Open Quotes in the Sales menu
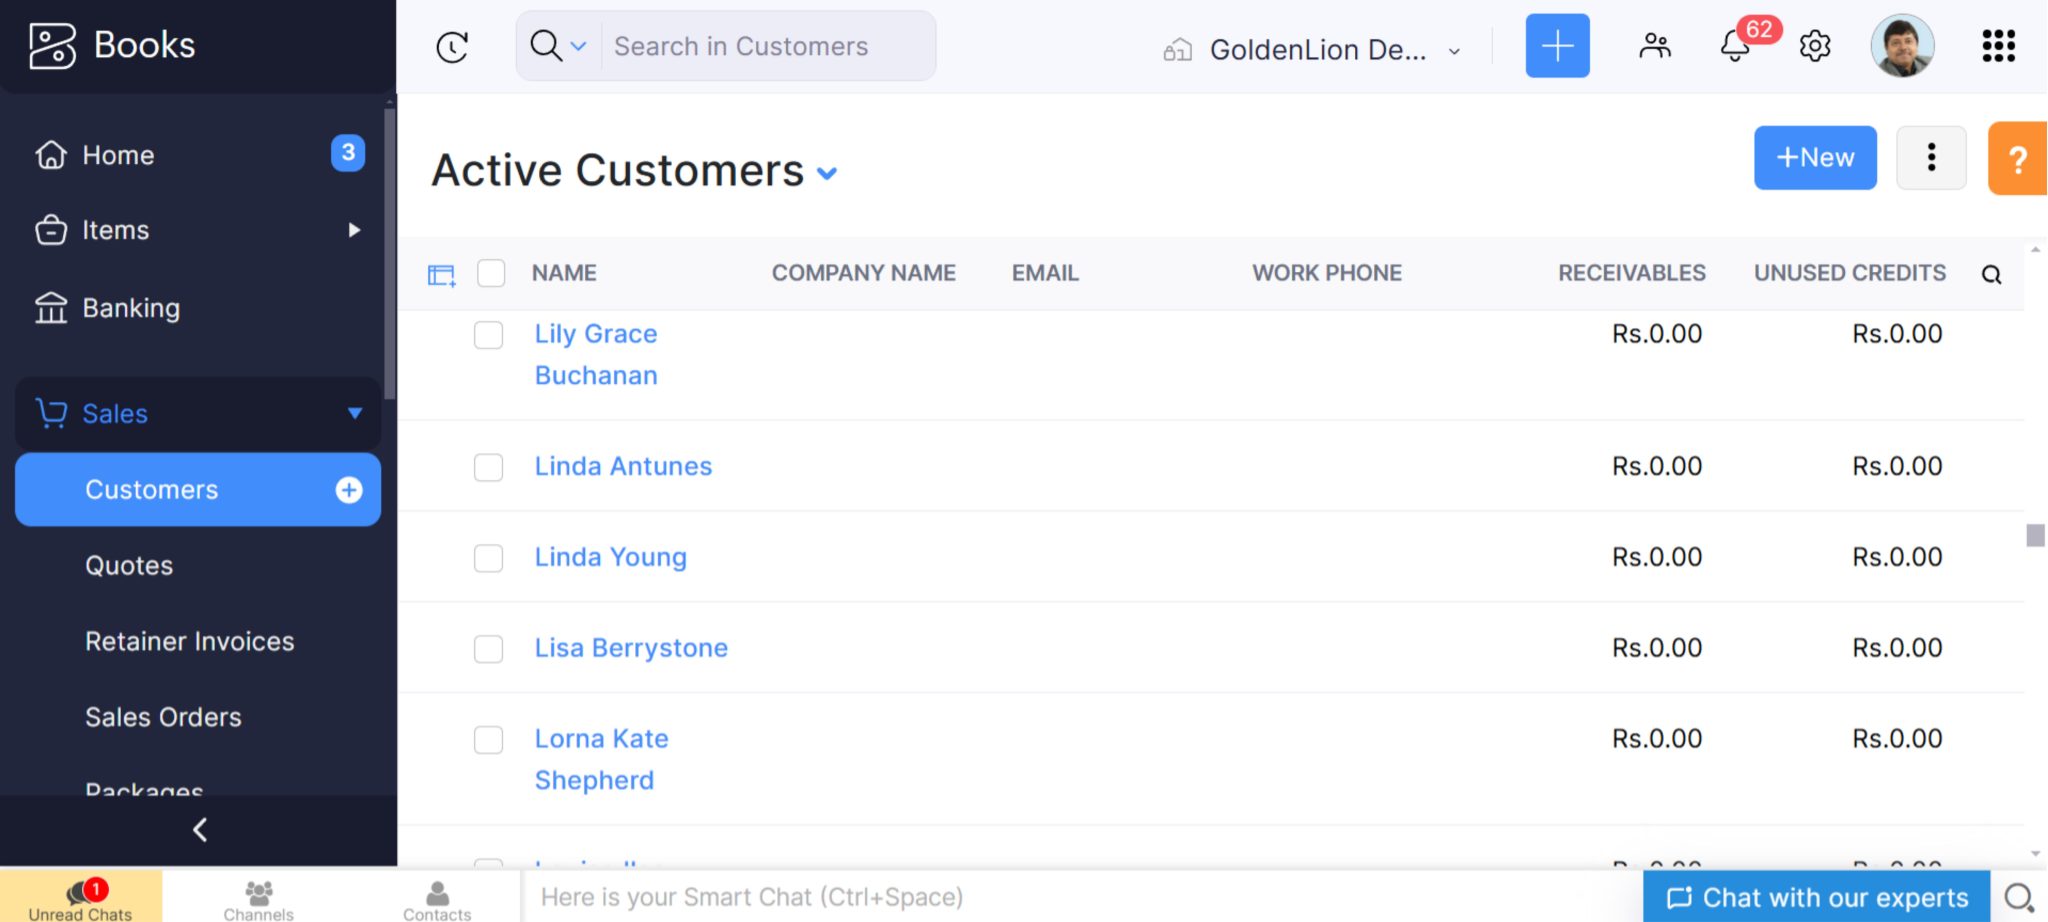Screen dimensions: 2048x922 (129, 566)
